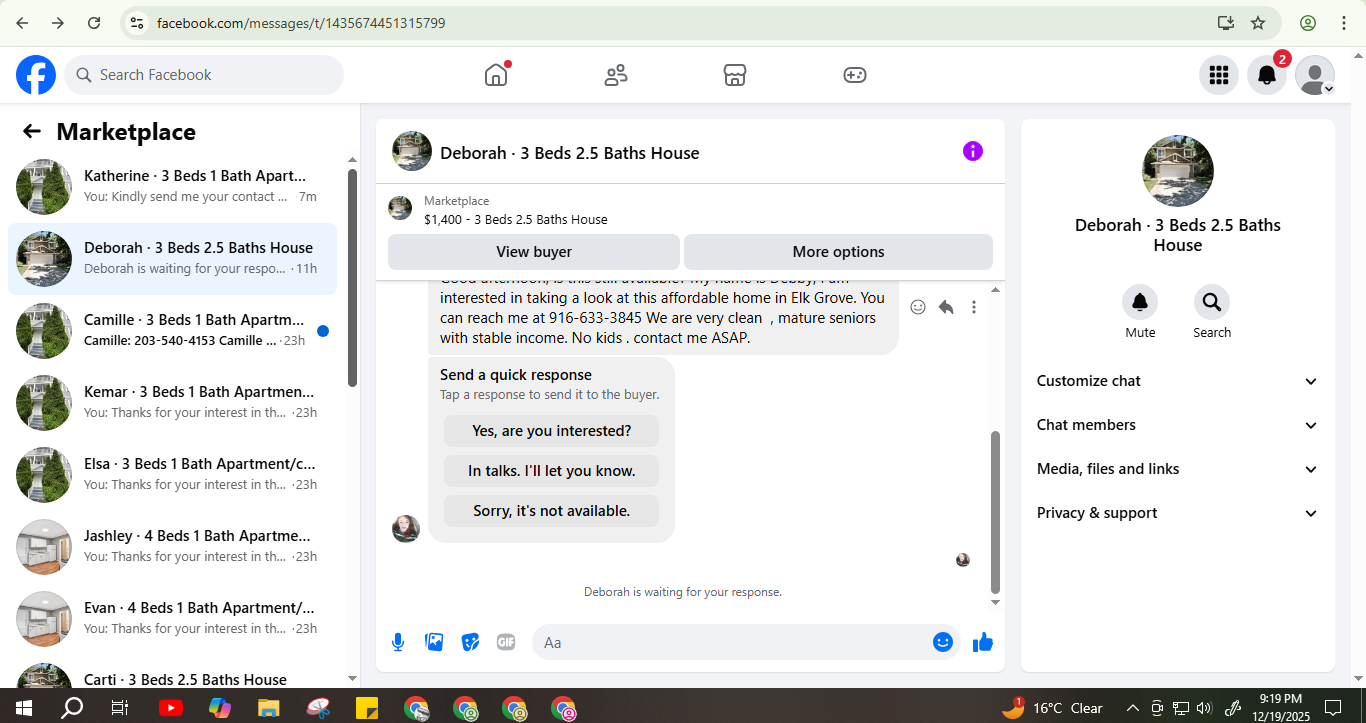Open the unread Camille conversation
Viewport: 1366px width, 723px height.
(x=172, y=331)
